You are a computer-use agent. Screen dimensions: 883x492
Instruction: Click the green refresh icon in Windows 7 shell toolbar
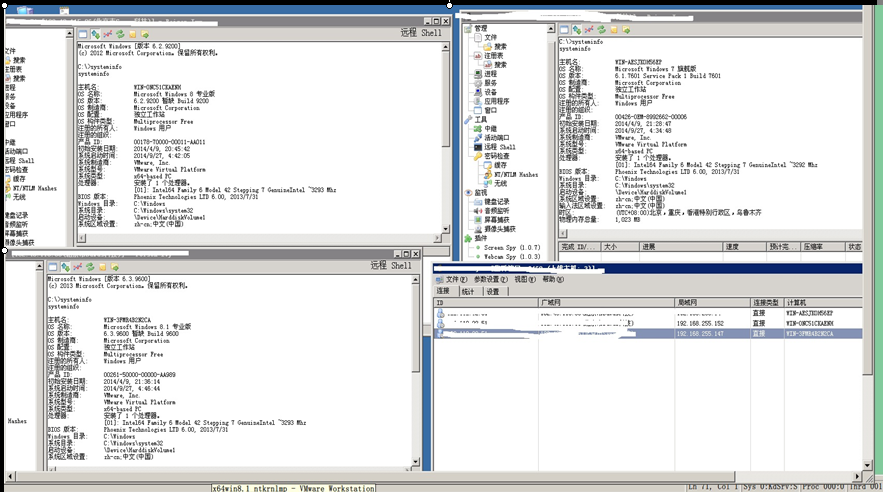pyautogui.click(x=601, y=29)
